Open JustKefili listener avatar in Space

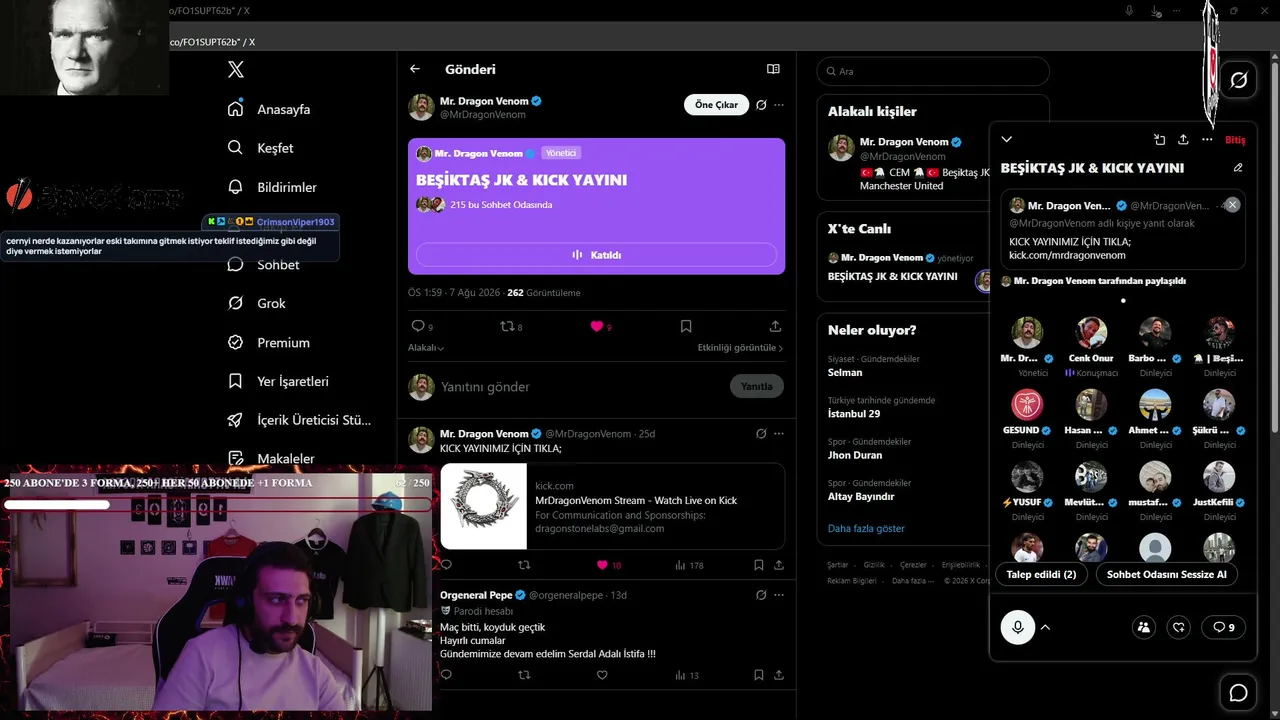[x=1219, y=476]
